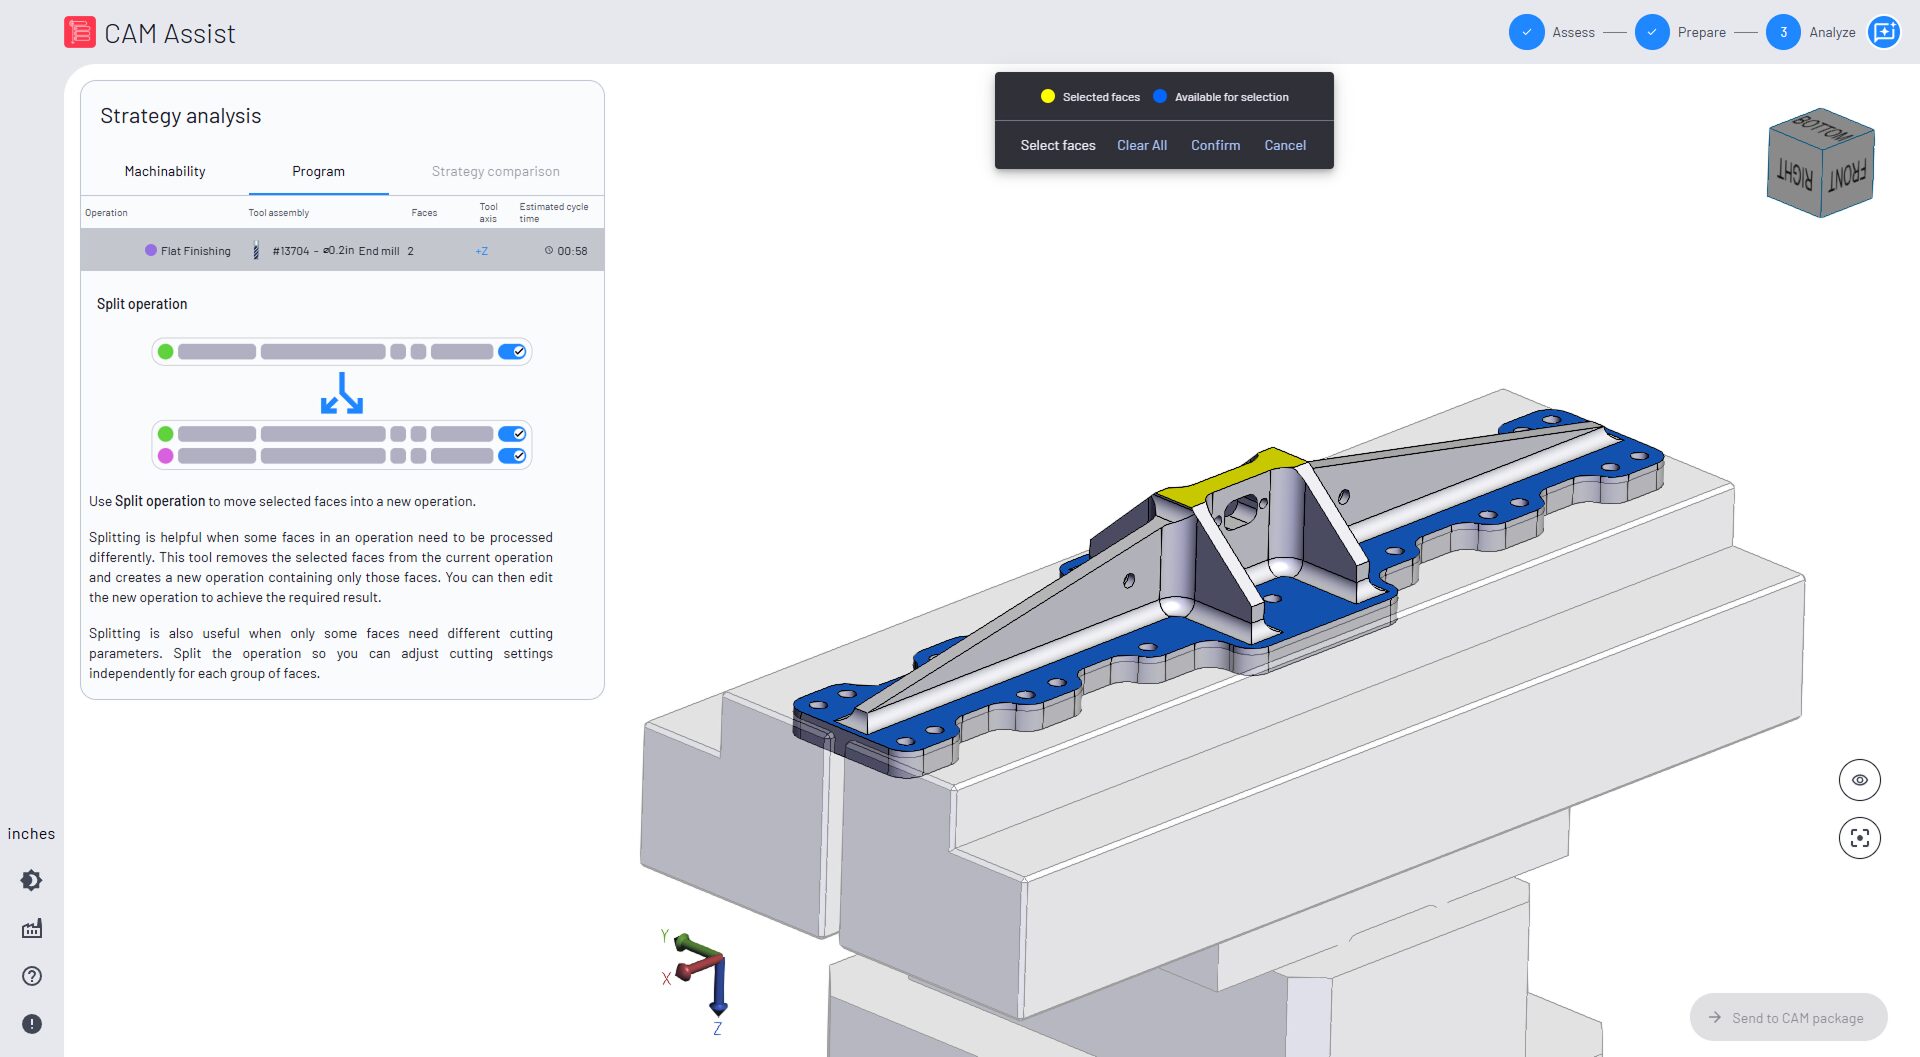Viewport: 1920px width, 1057px height.
Task: Open the factory machine icon in sidebar
Action: (32, 928)
